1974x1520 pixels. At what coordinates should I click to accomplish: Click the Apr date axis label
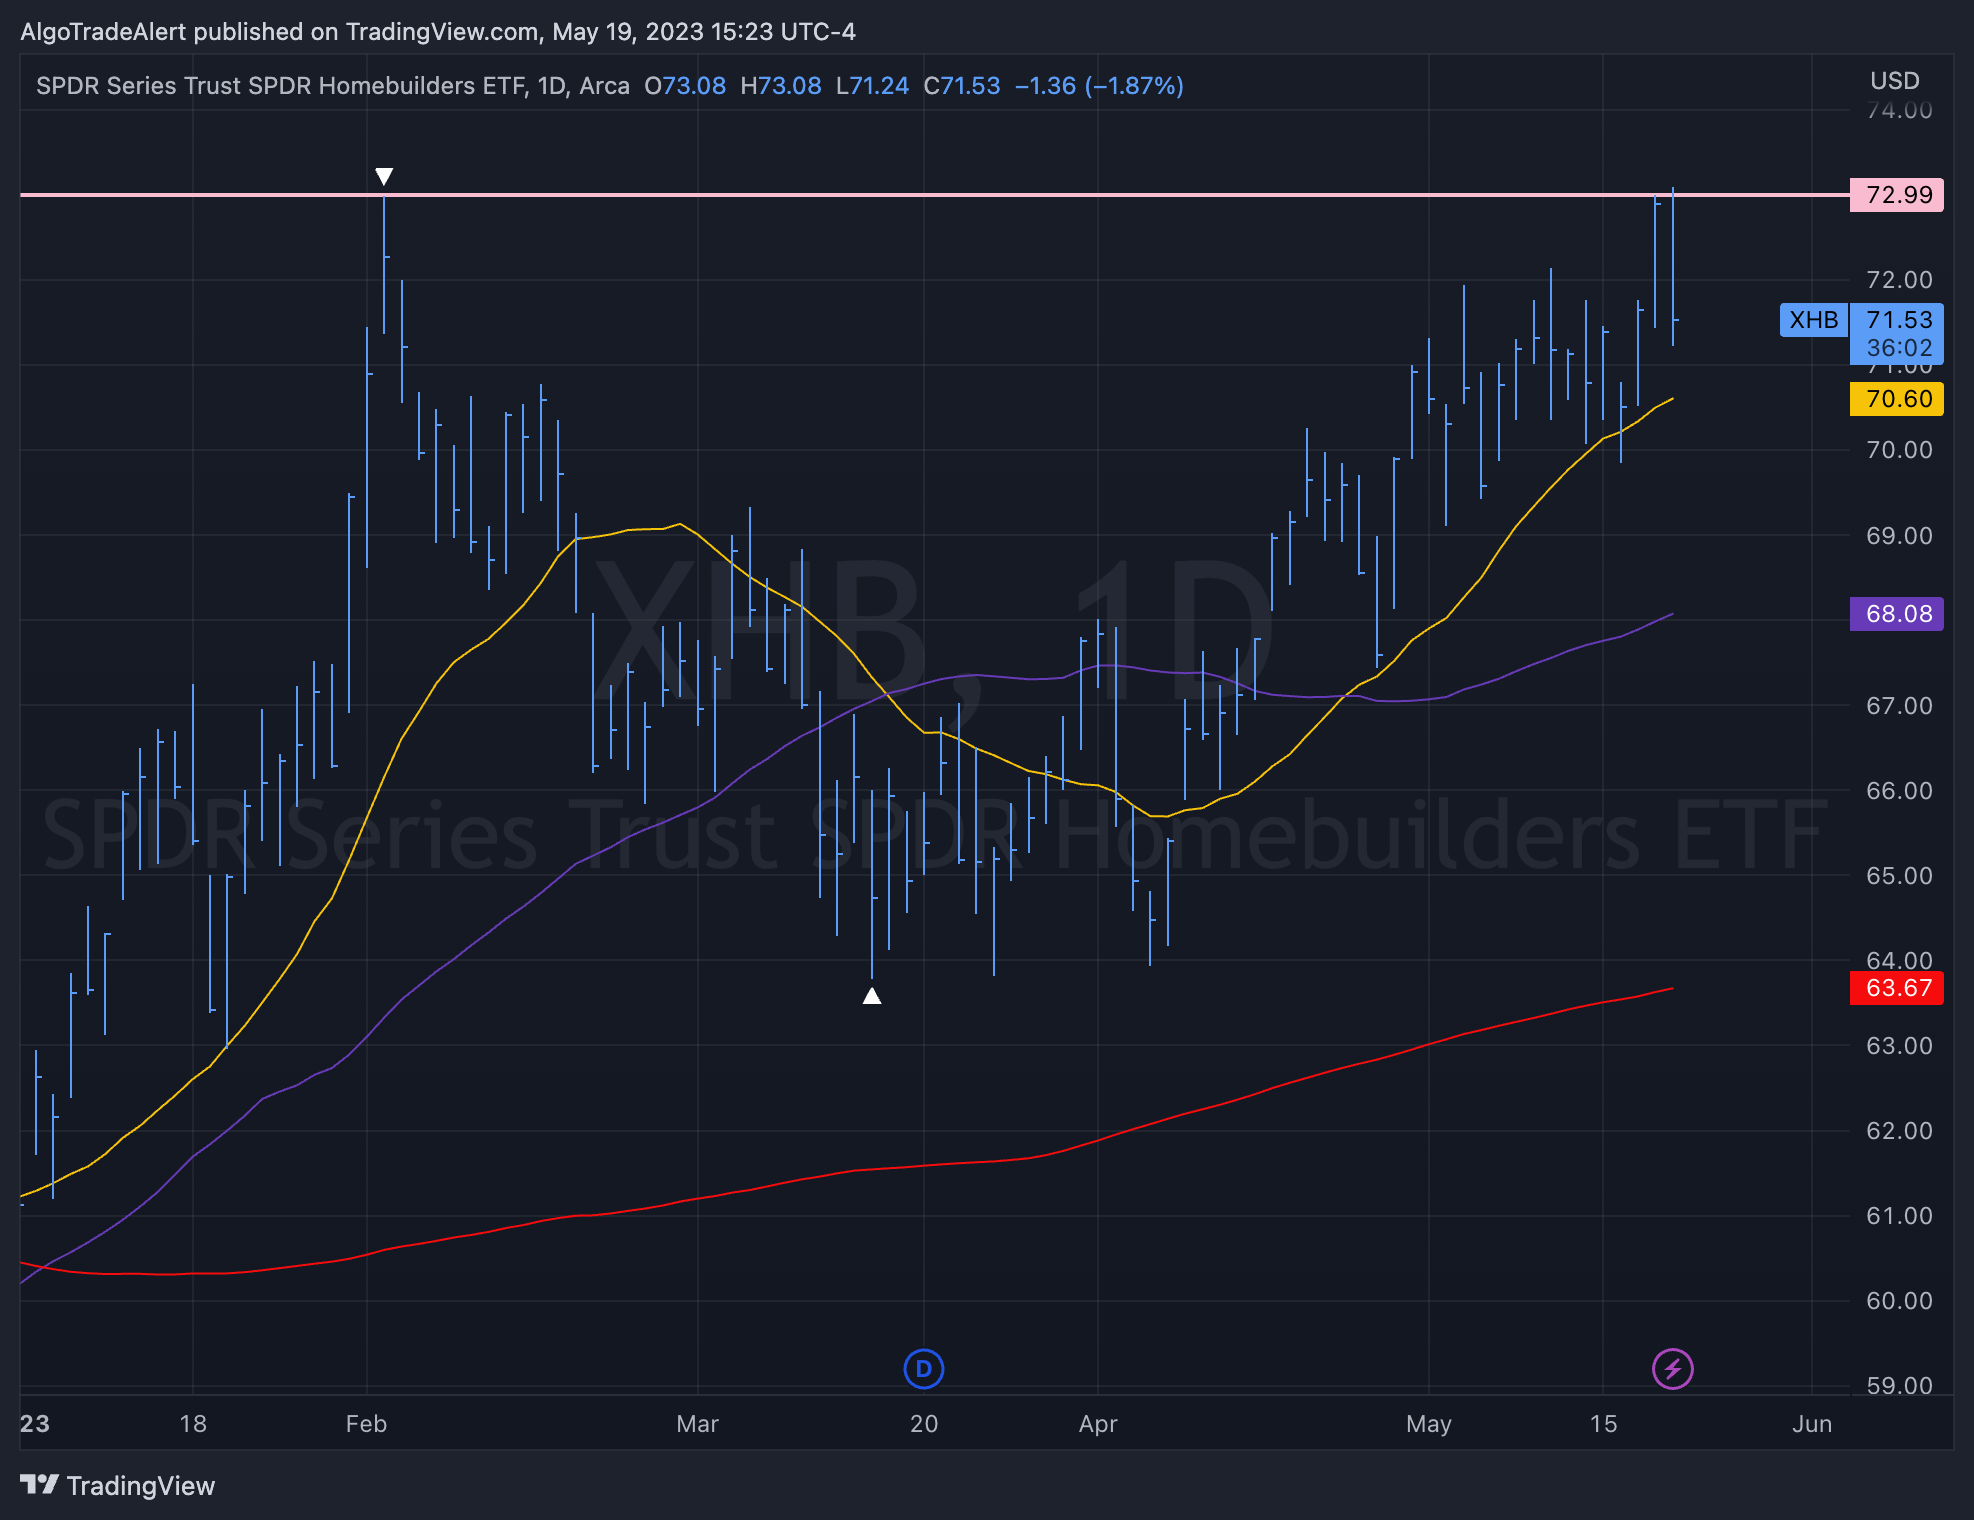coord(1098,1424)
